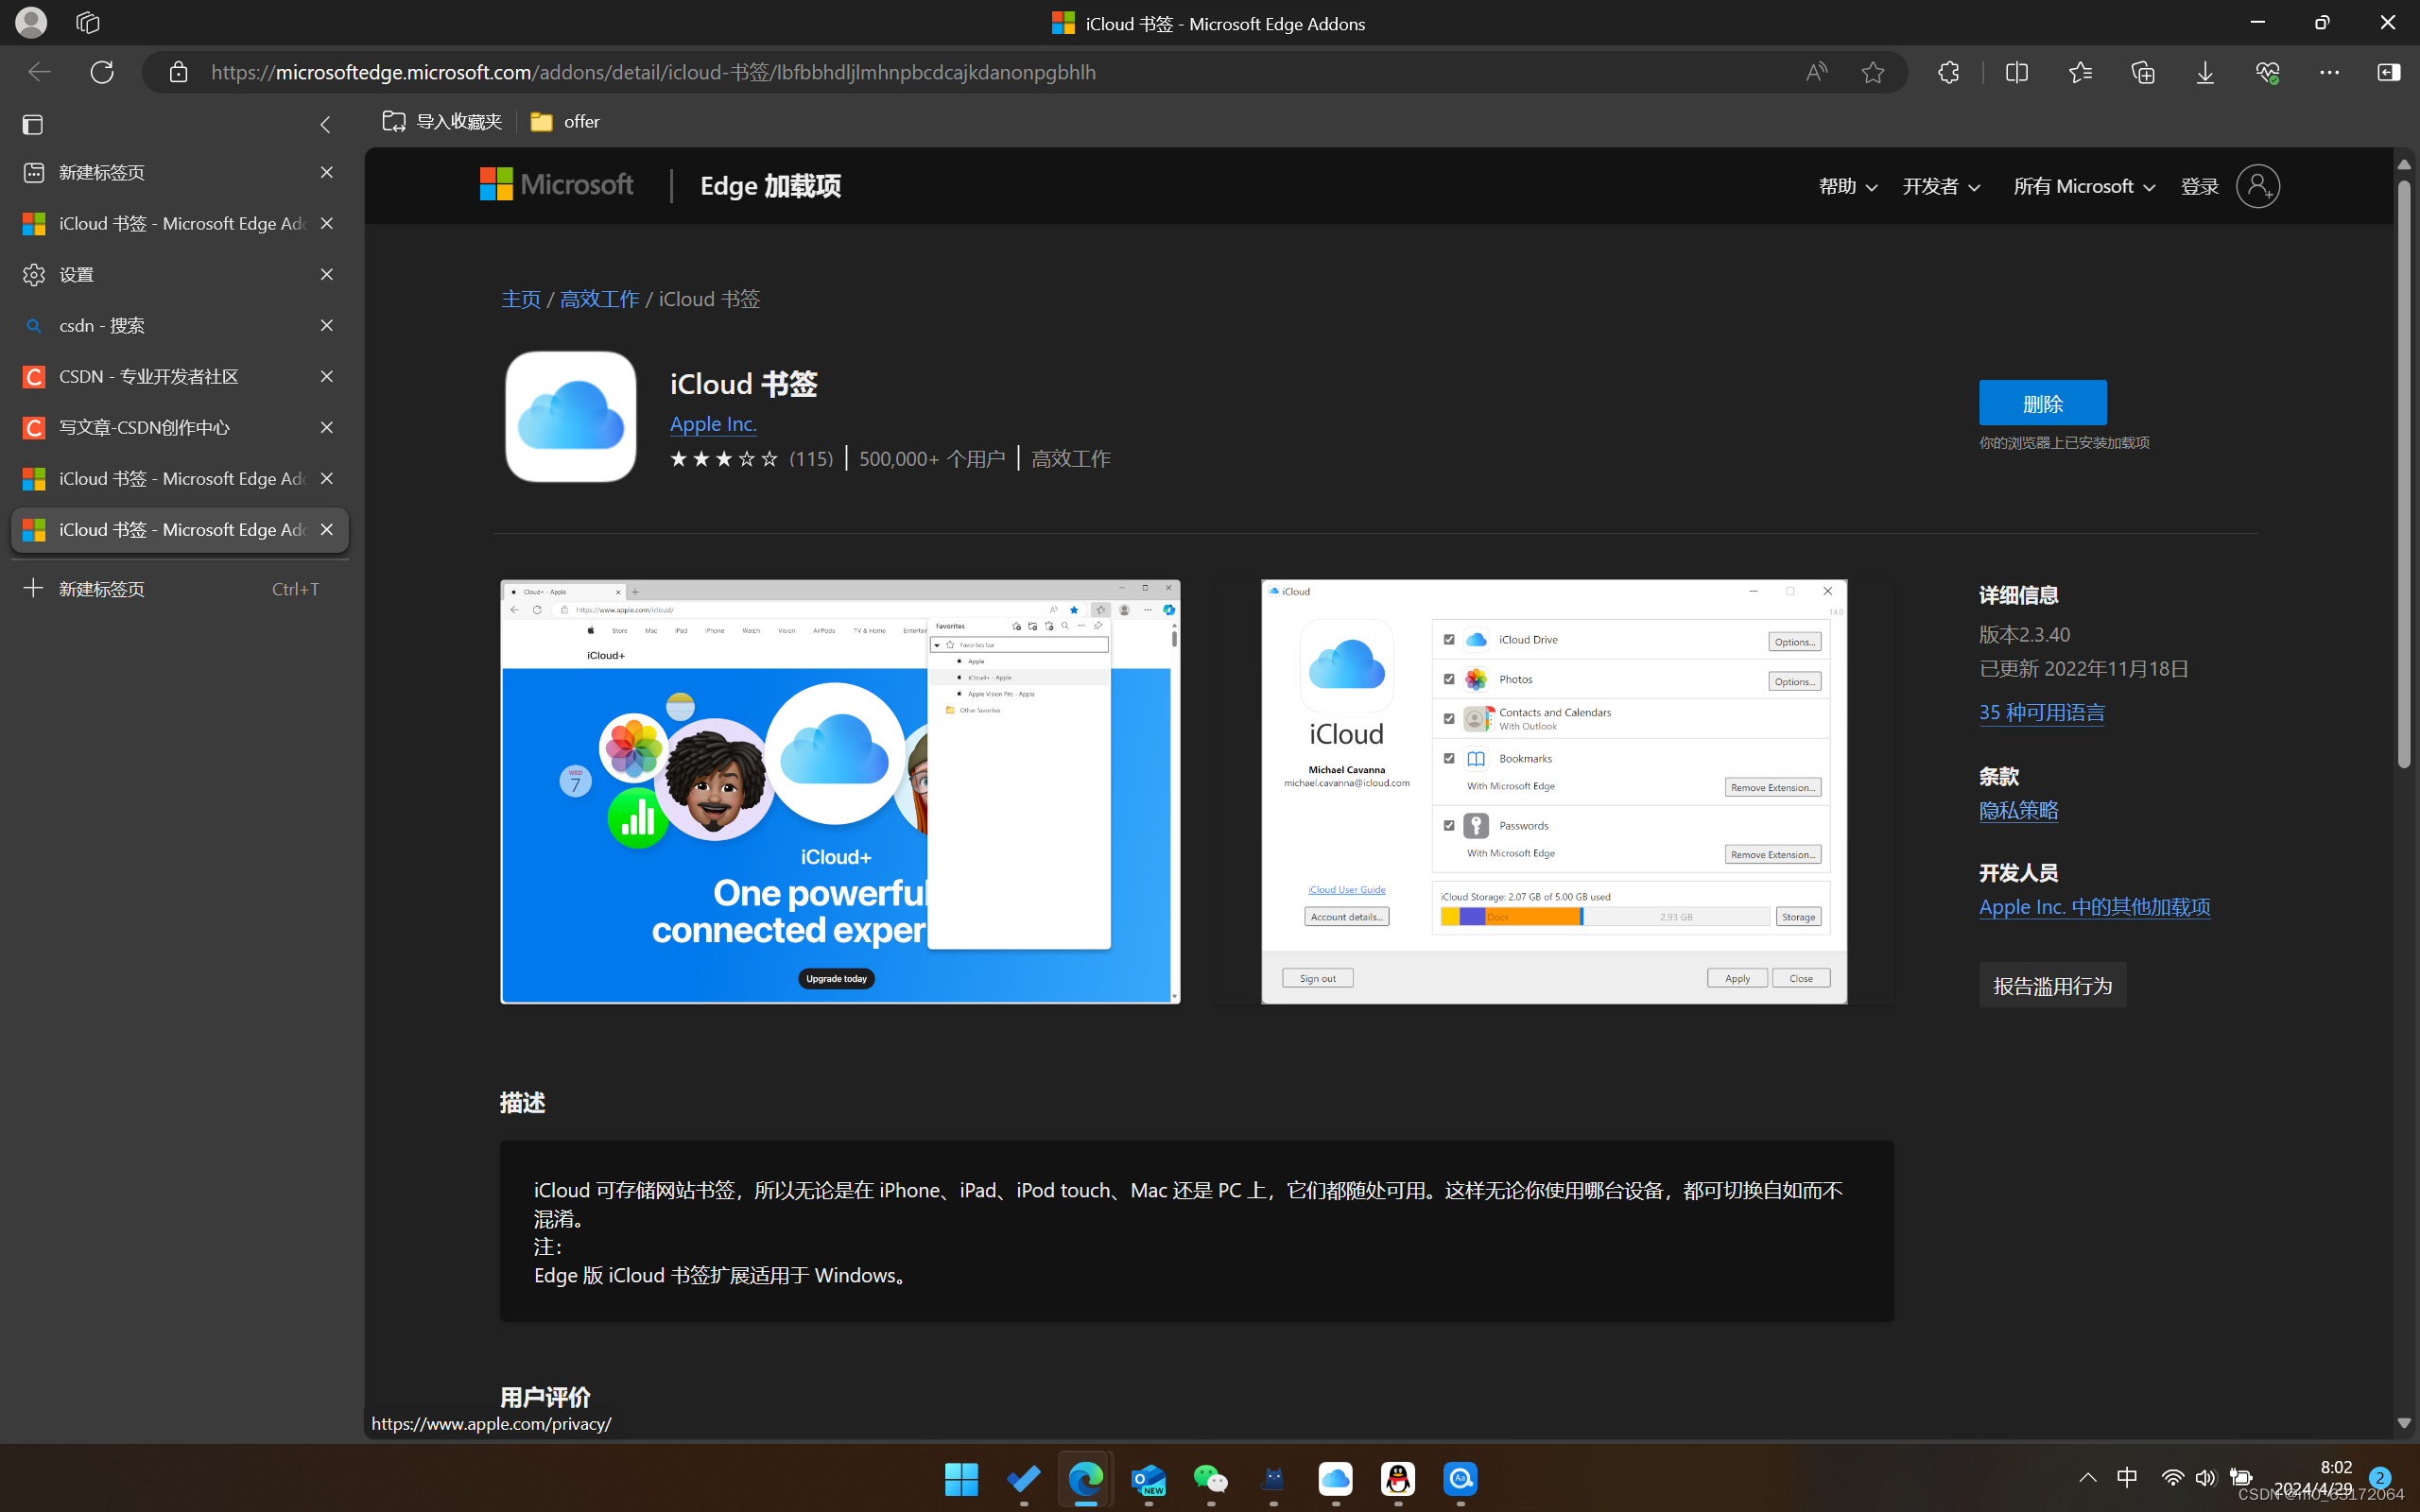Toggle the Edge sidebar icon

[x=2389, y=72]
